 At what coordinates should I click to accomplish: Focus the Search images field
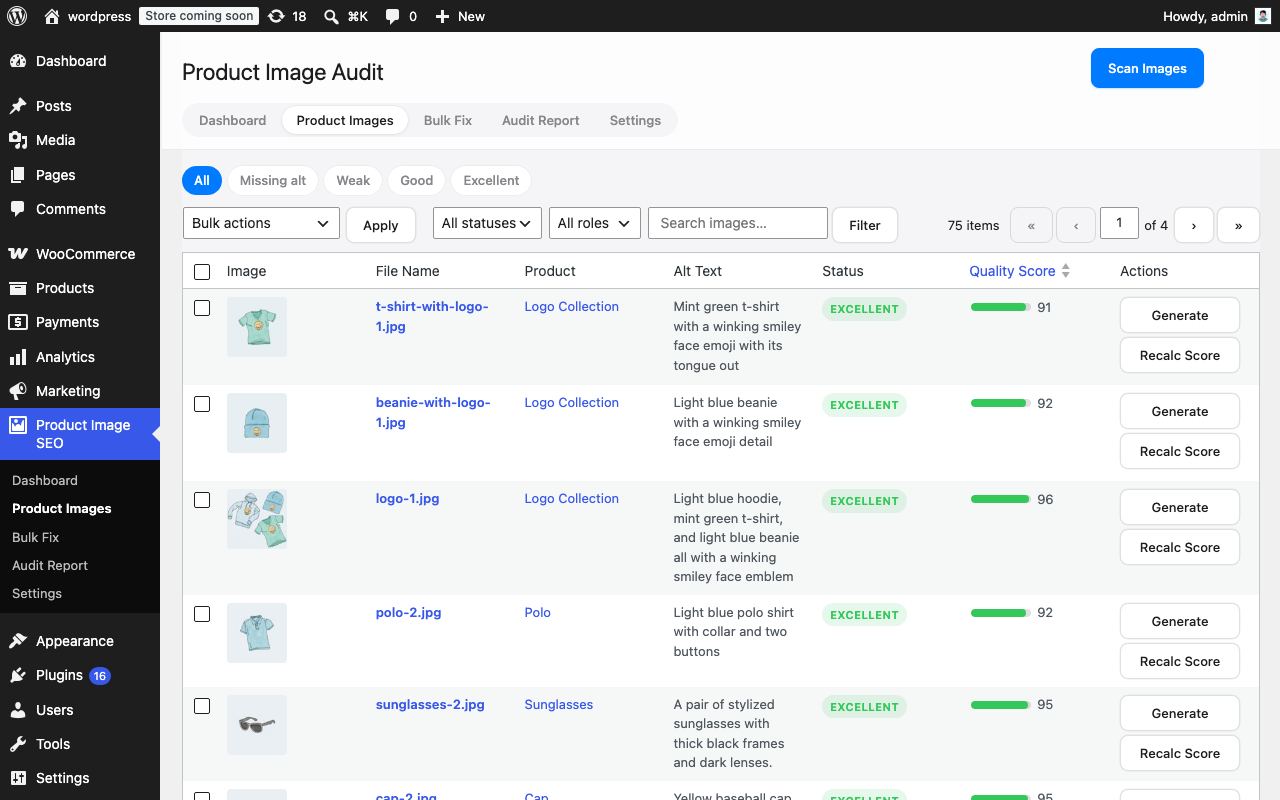[738, 223]
